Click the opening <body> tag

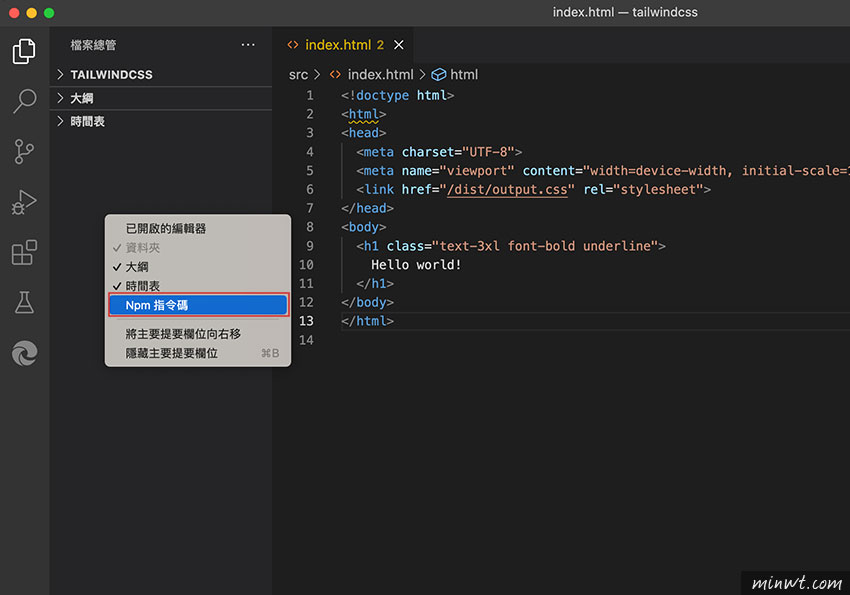pyautogui.click(x=364, y=227)
